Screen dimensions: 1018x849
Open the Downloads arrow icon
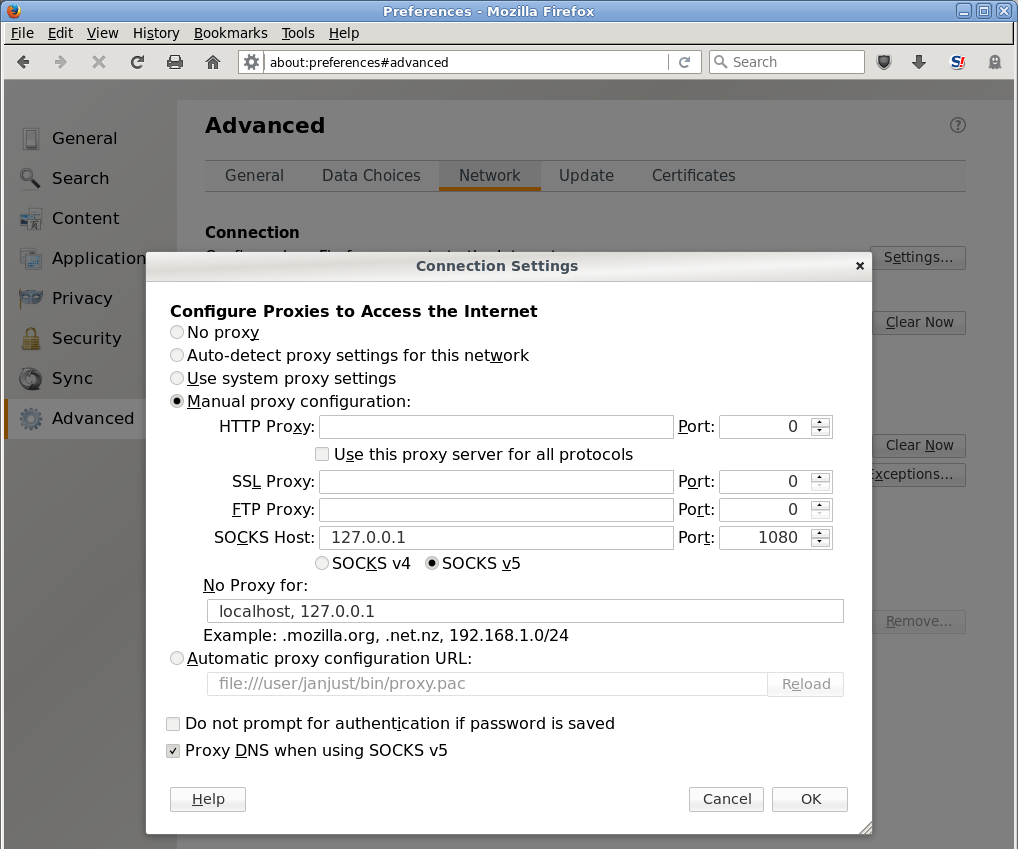(x=919, y=62)
